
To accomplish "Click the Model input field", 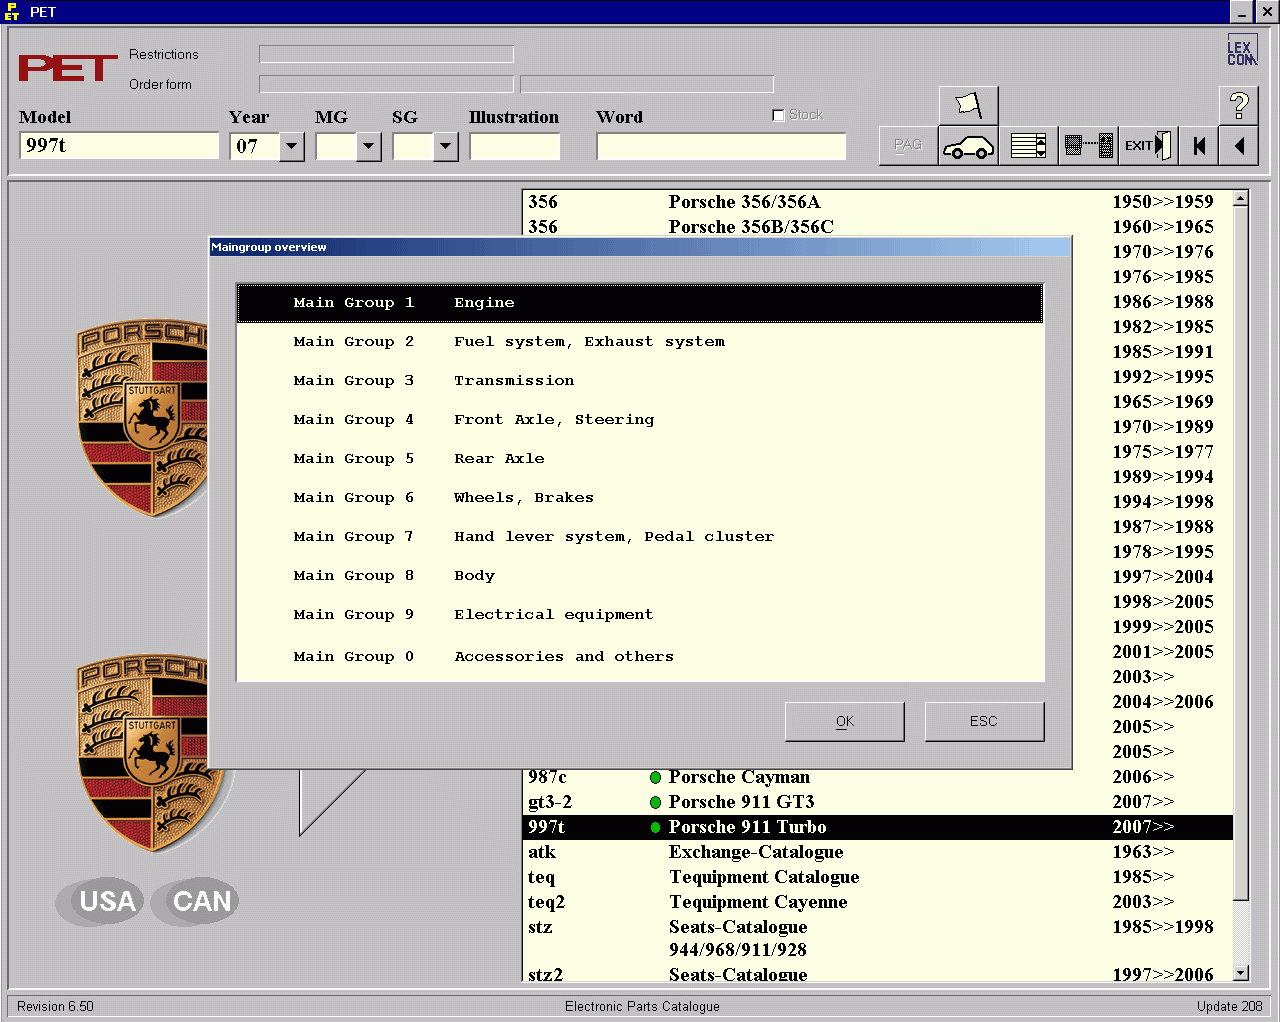I will click(118, 146).
